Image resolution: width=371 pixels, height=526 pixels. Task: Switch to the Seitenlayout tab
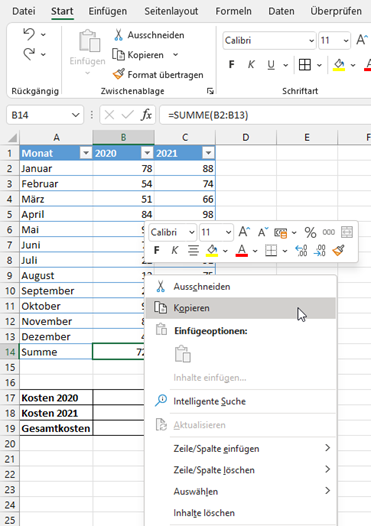coord(171,11)
